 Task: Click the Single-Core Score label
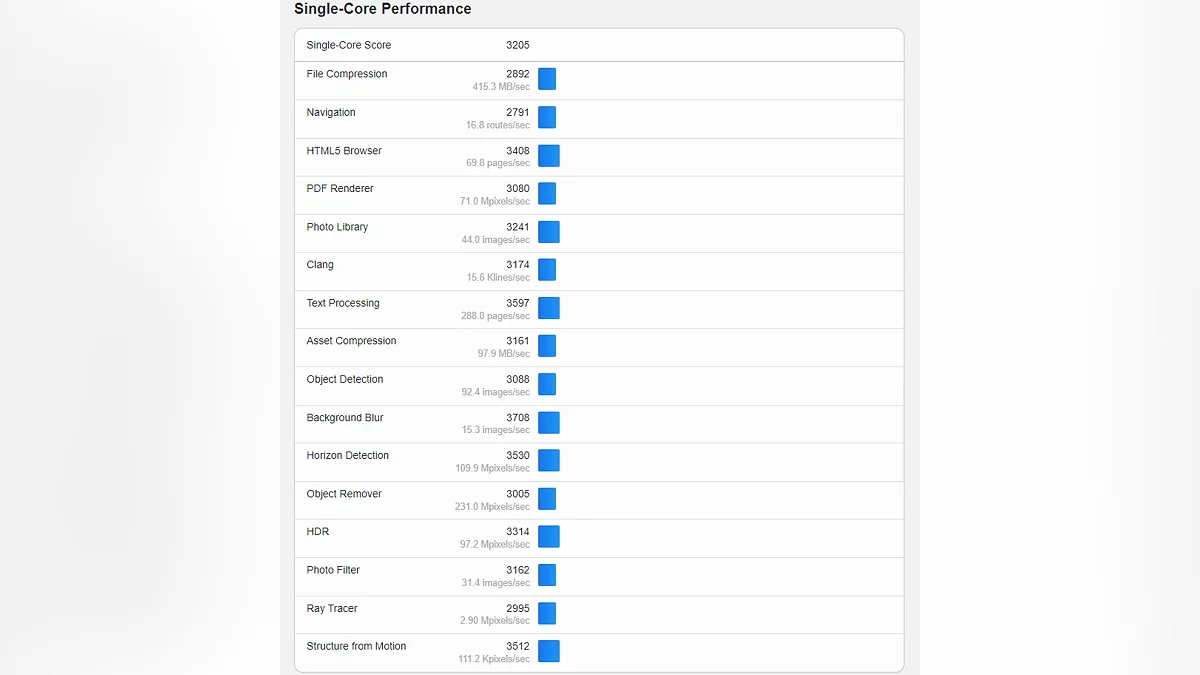349,45
